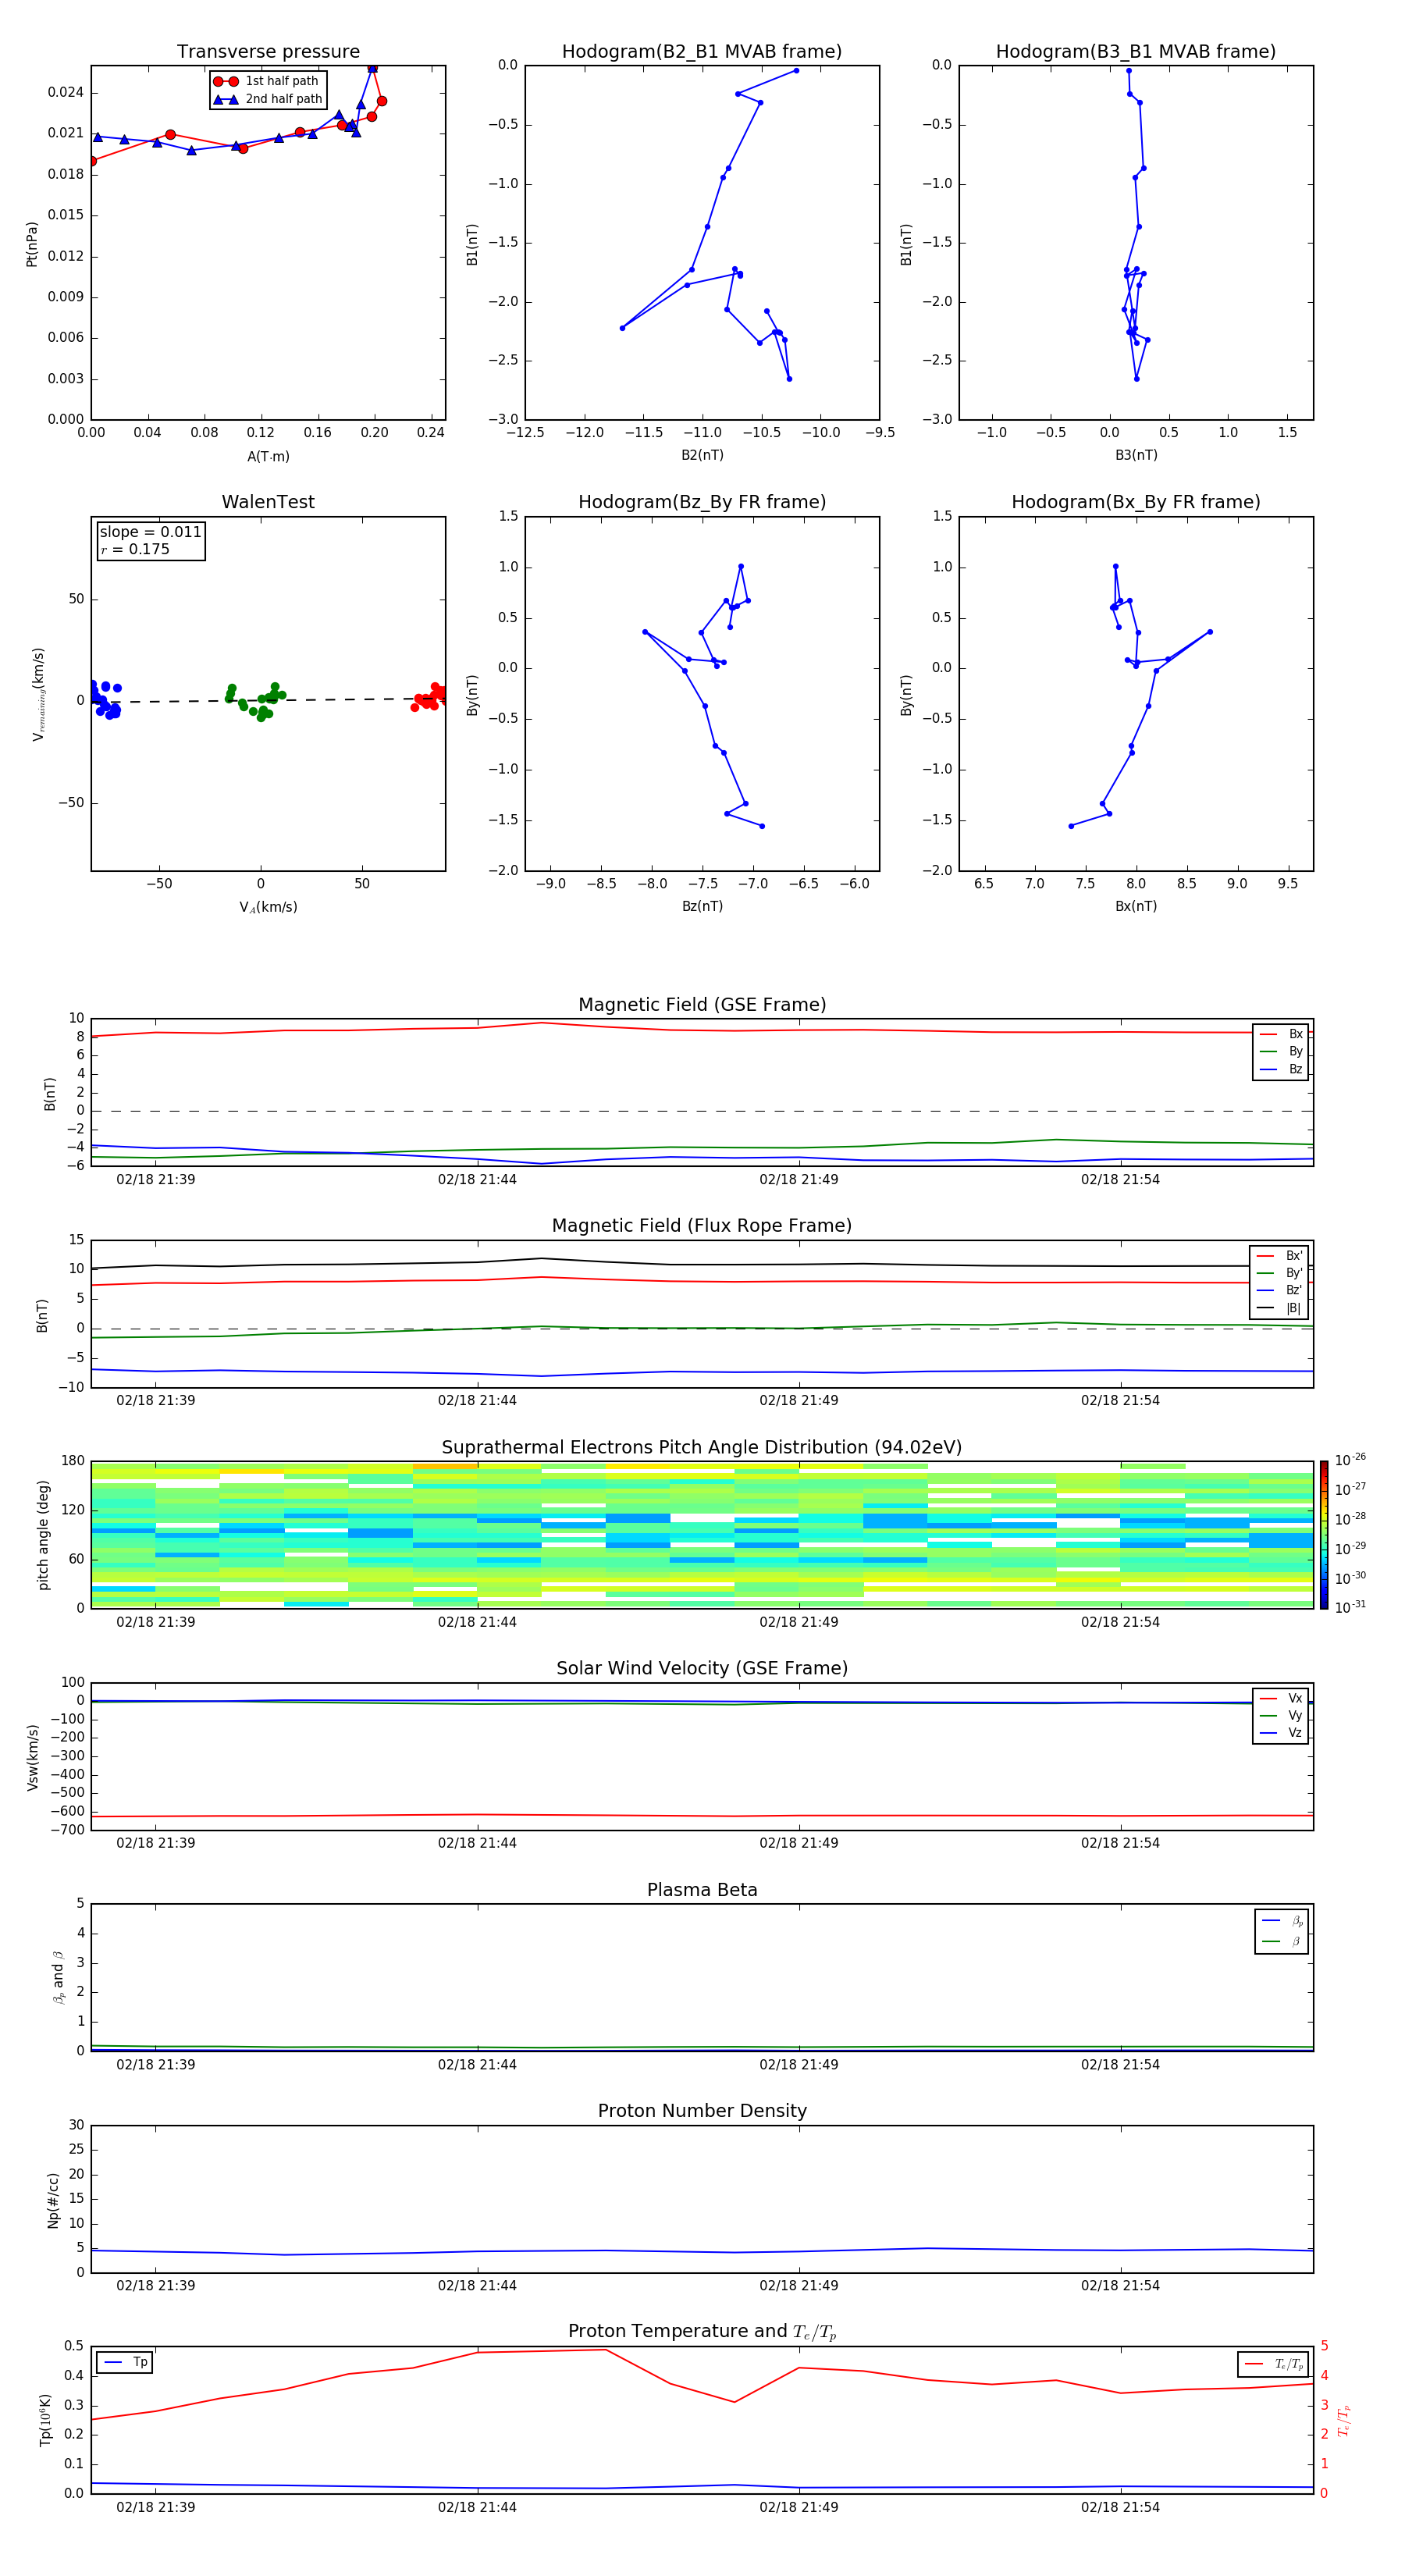Click '02/18 21:54' tick under proton temperature plot
This screenshot has height=2576, width=1405.
(x=1120, y=2507)
